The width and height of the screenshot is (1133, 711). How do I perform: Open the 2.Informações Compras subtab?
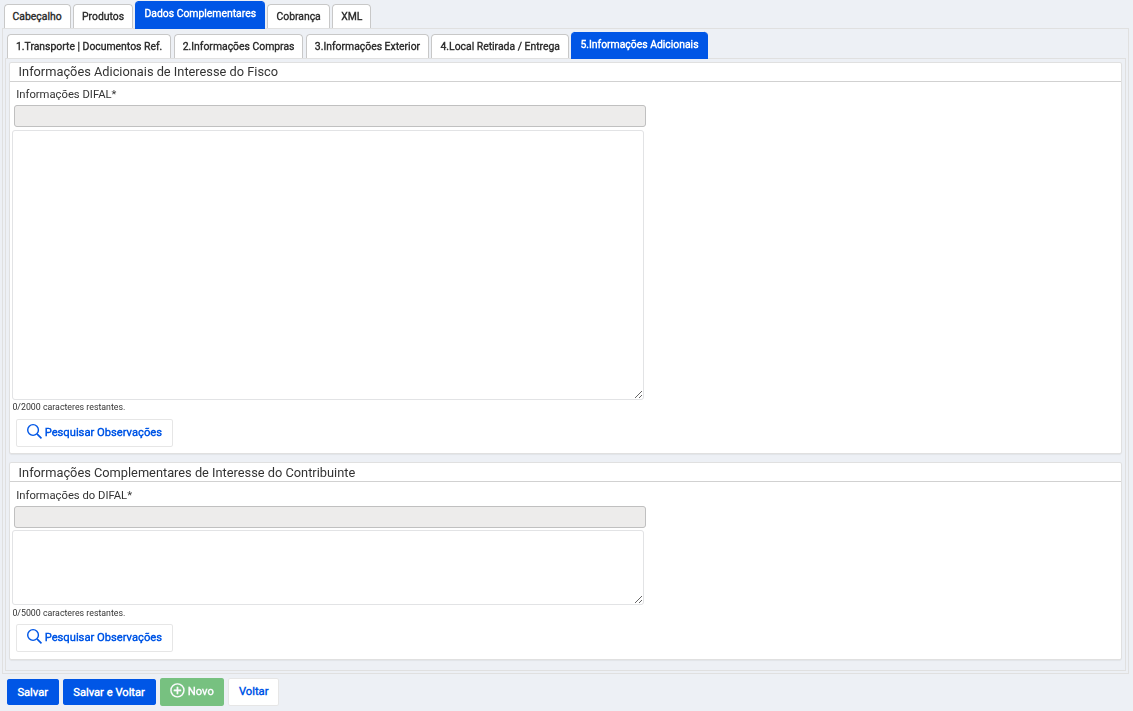tap(238, 46)
